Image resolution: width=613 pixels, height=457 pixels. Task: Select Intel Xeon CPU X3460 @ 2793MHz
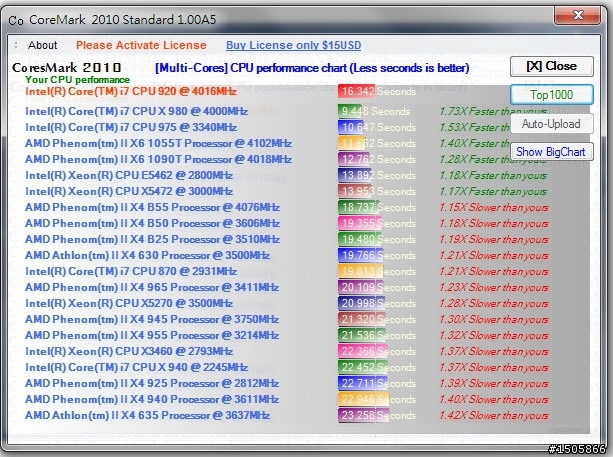point(129,352)
